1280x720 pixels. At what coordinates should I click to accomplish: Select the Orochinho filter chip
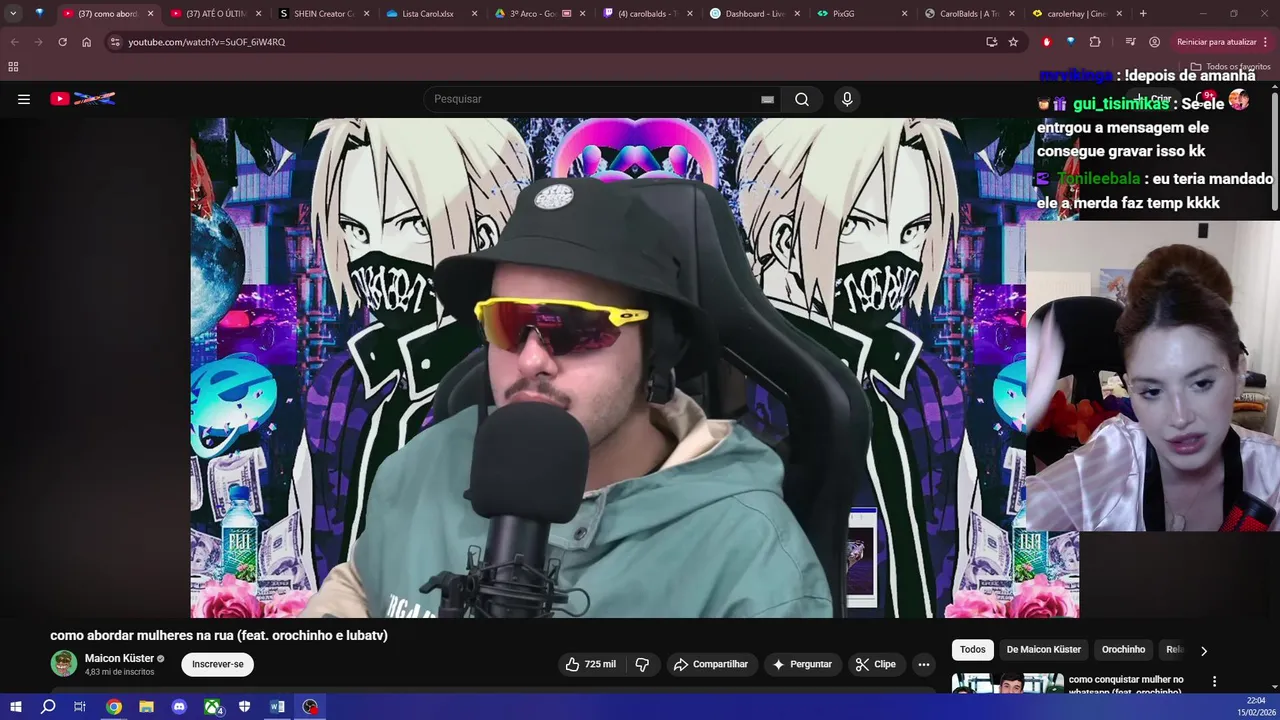coord(1123,649)
